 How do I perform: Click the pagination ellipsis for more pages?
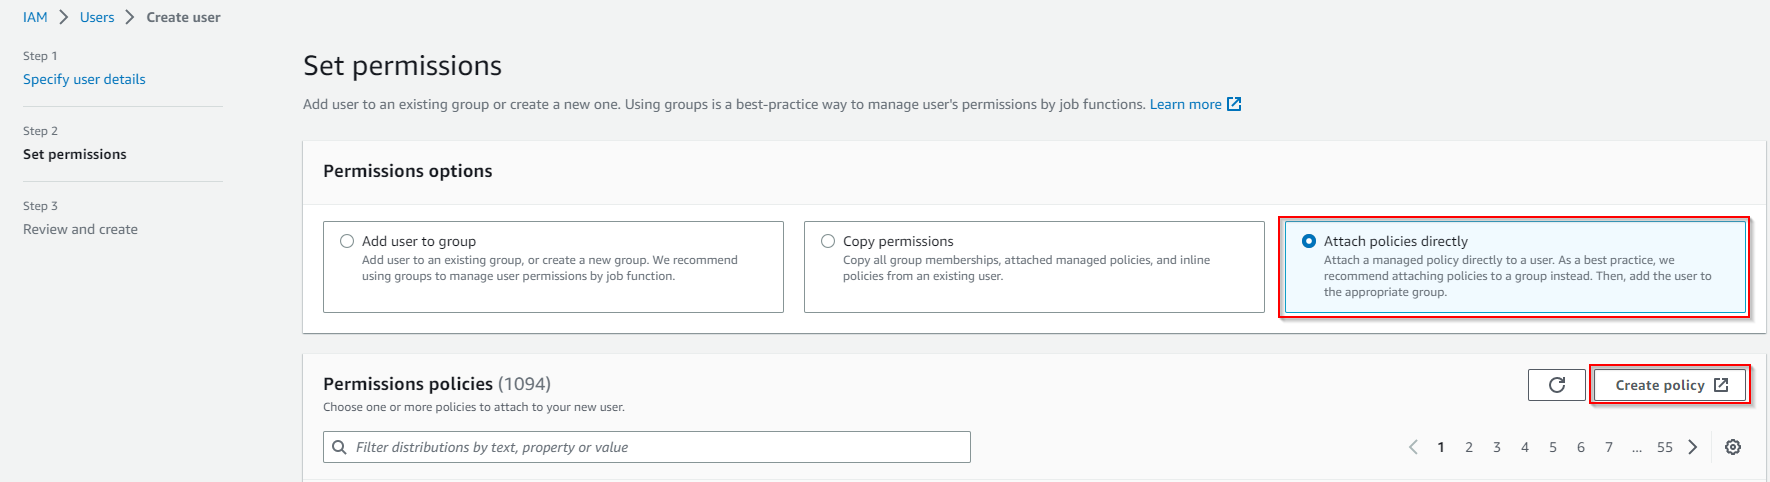point(1636,447)
